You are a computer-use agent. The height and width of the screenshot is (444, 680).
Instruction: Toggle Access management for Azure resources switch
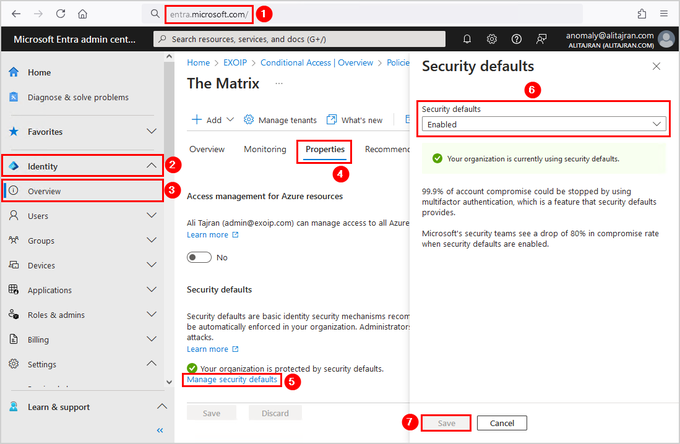point(199,258)
